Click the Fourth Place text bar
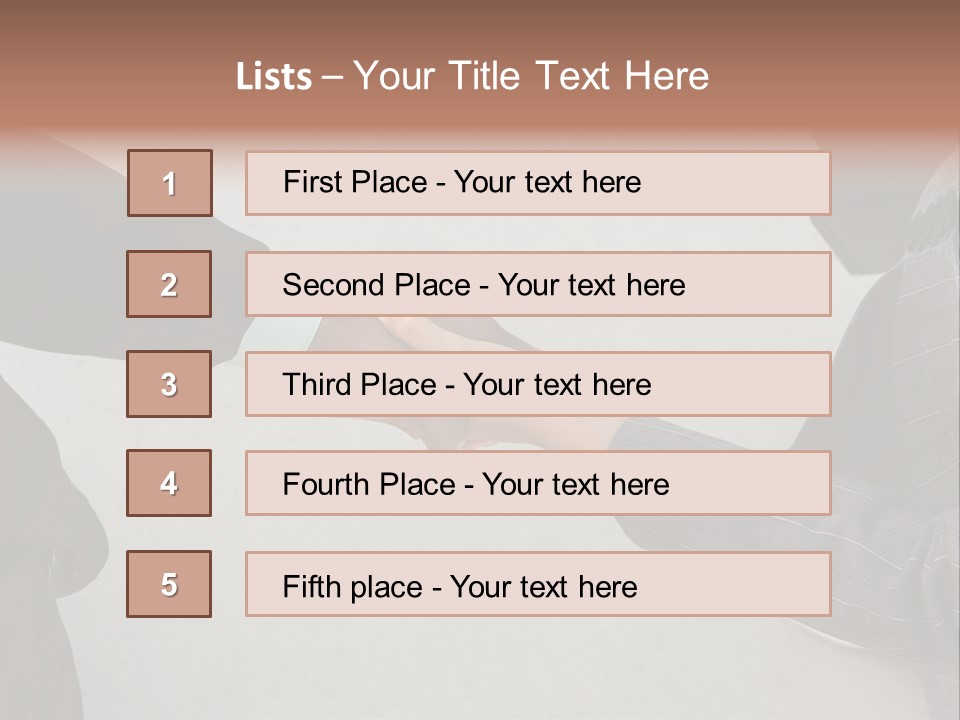 tap(538, 483)
